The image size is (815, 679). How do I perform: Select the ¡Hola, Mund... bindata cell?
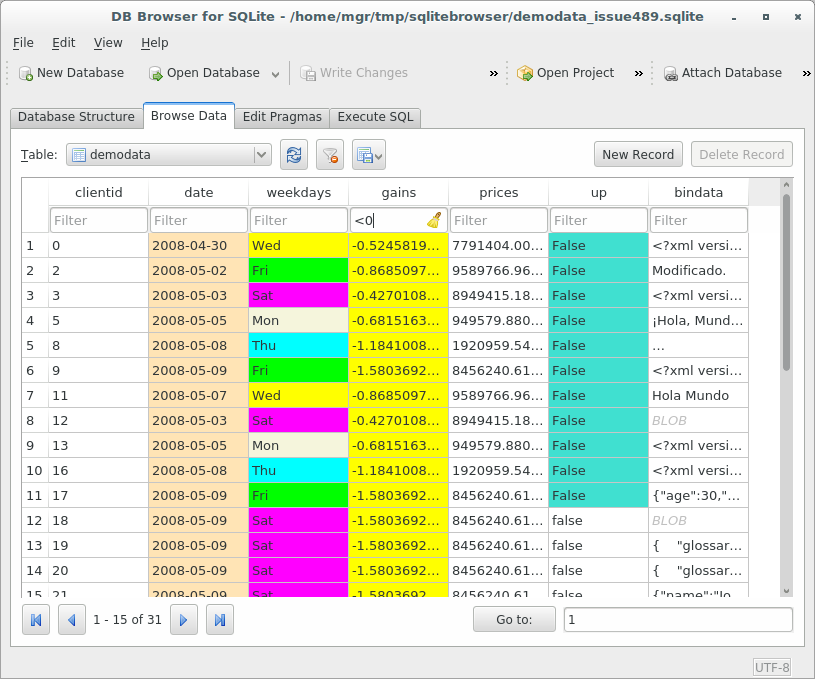[699, 320]
